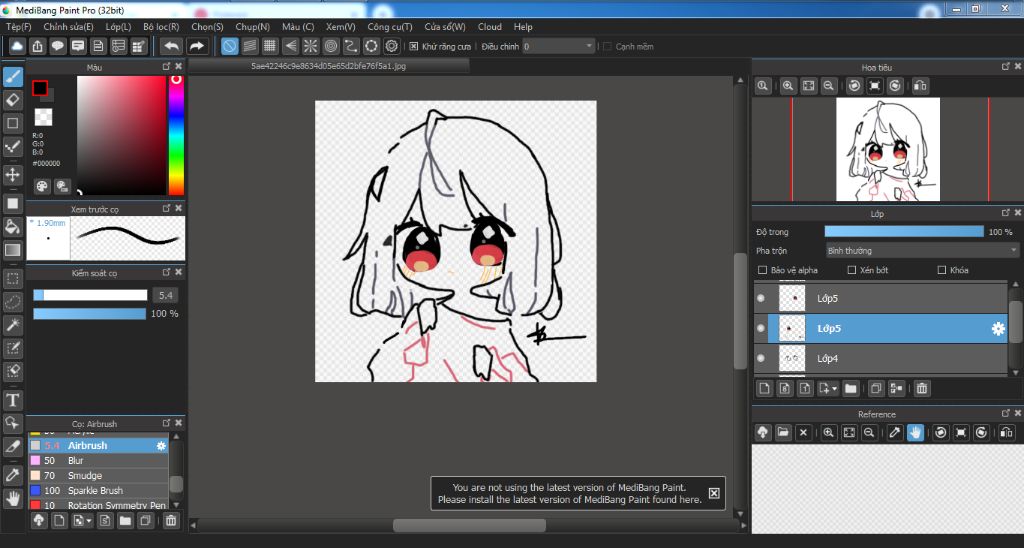Enable the Xén bớt checkbox
Image resolution: width=1024 pixels, height=548 pixels.
click(852, 270)
